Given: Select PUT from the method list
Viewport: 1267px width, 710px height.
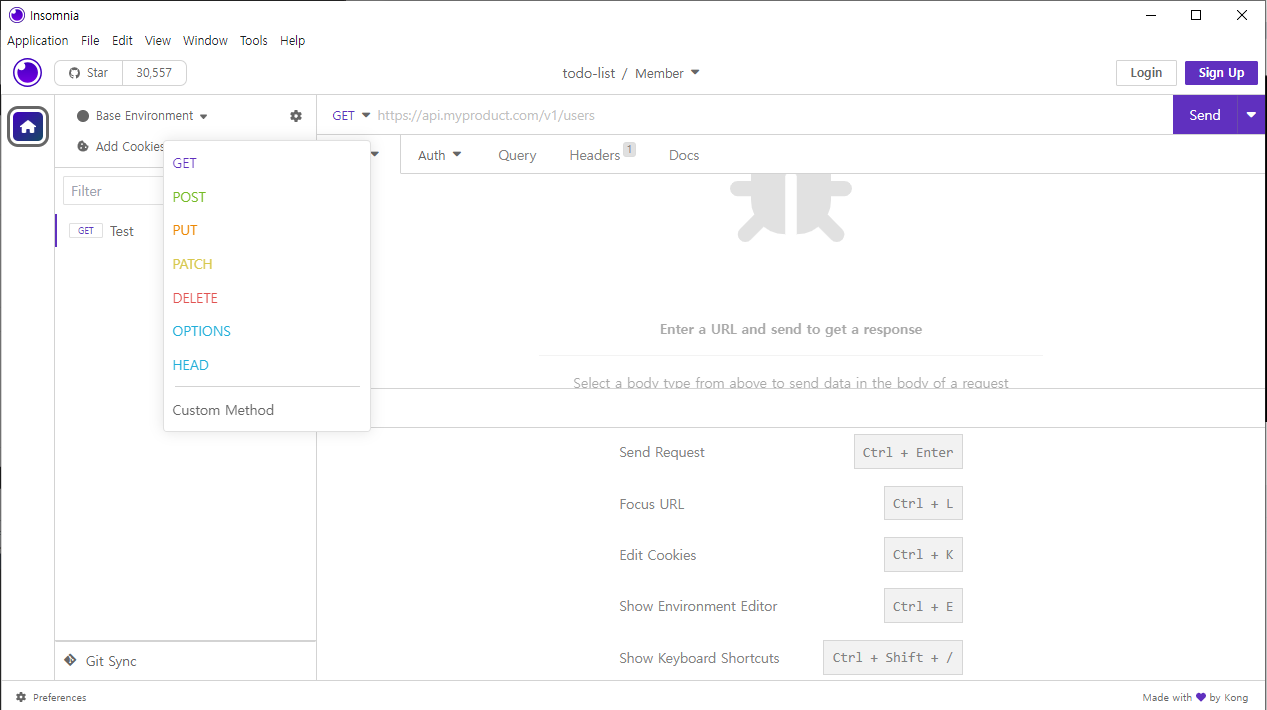Looking at the screenshot, I should coord(267,230).
